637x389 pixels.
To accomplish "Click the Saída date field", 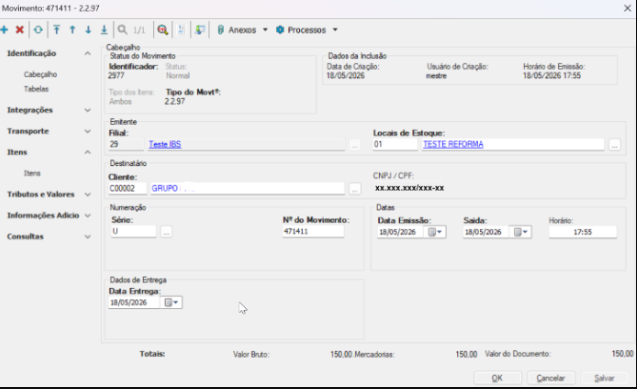I will (486, 232).
